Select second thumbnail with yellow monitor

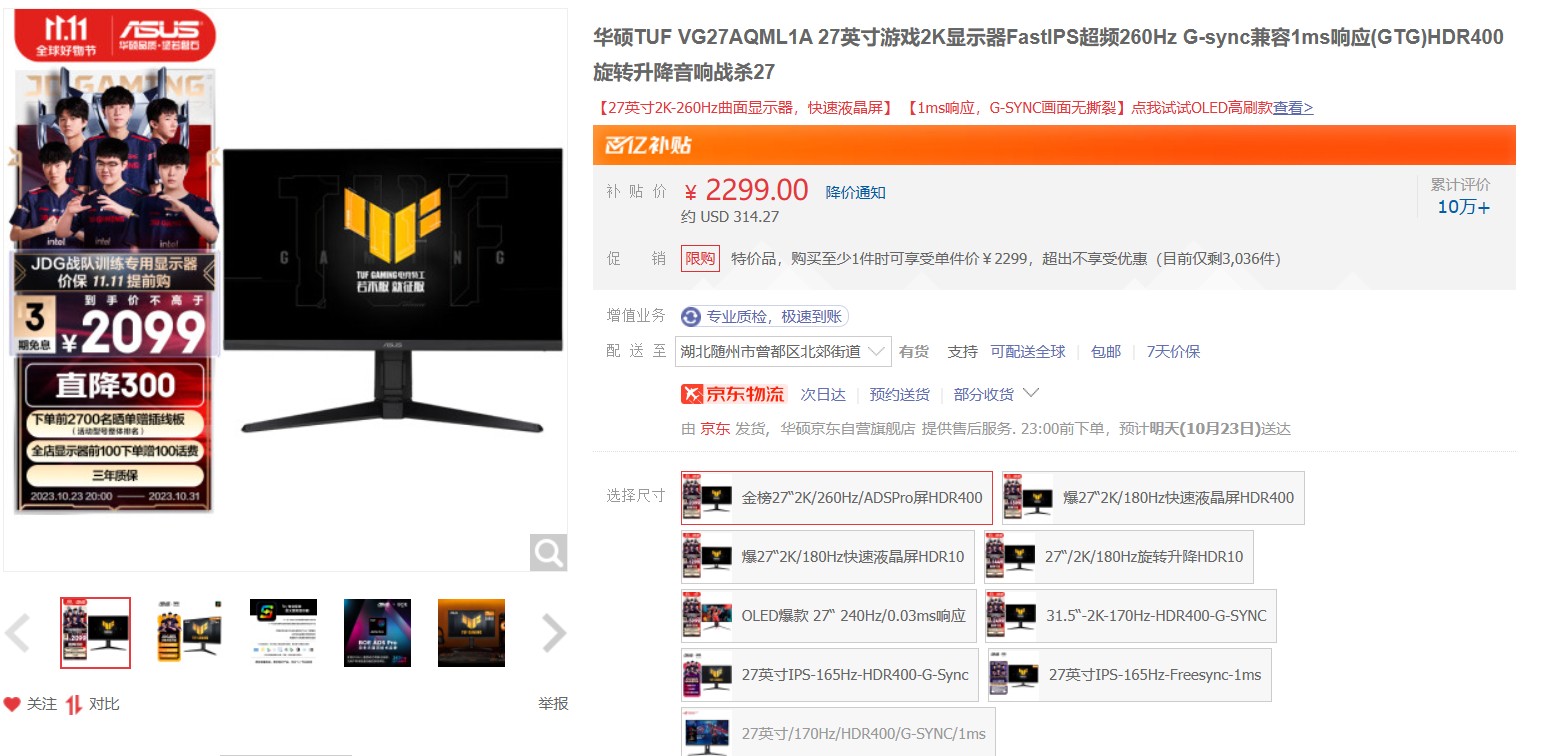tap(190, 633)
